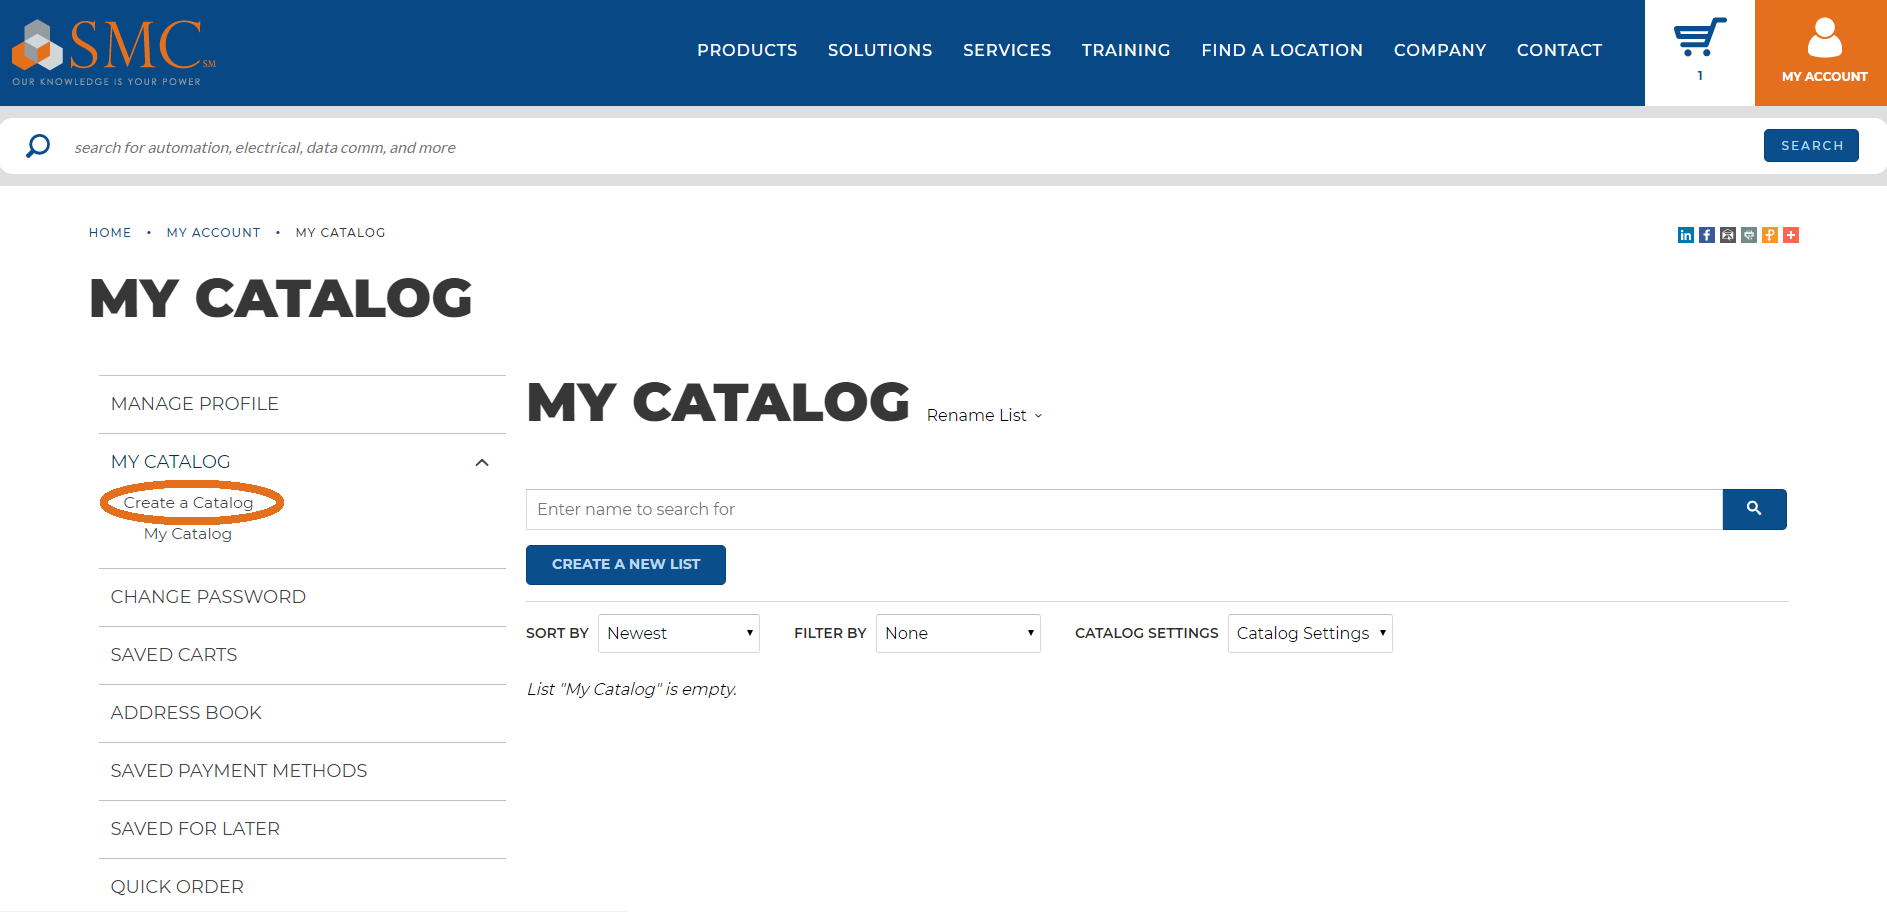The height and width of the screenshot is (912, 1887).
Task: Open the Sort By Newest dropdown
Action: [678, 633]
